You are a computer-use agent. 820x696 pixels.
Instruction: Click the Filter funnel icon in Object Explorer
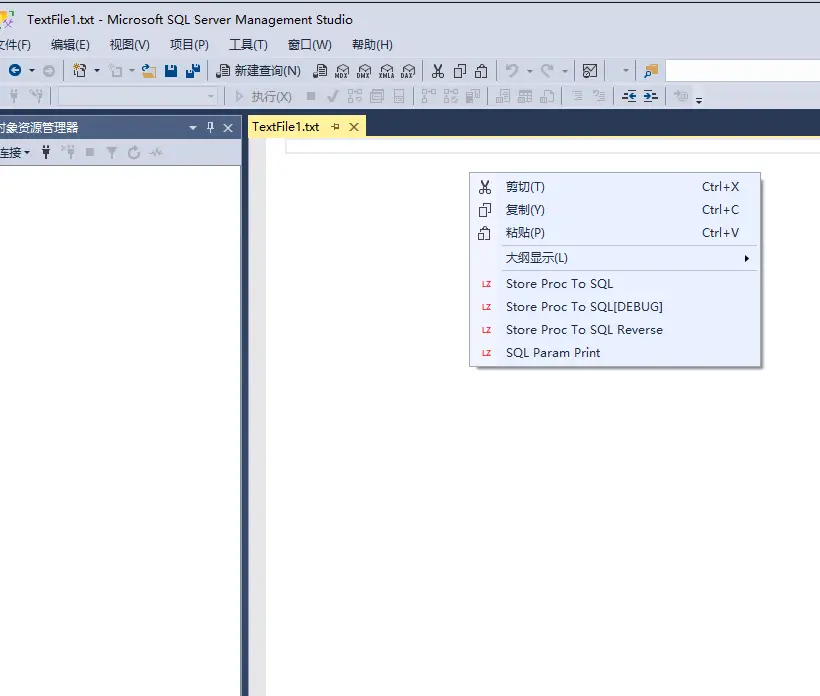coord(111,152)
